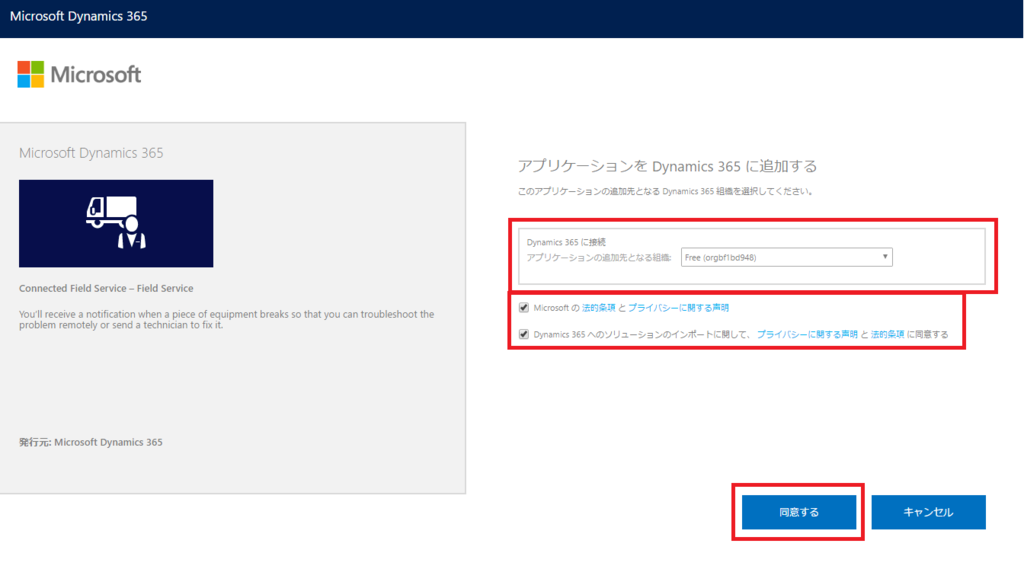Click the Dynamics 365 に接続 label
The image size is (1024, 582).
point(566,242)
